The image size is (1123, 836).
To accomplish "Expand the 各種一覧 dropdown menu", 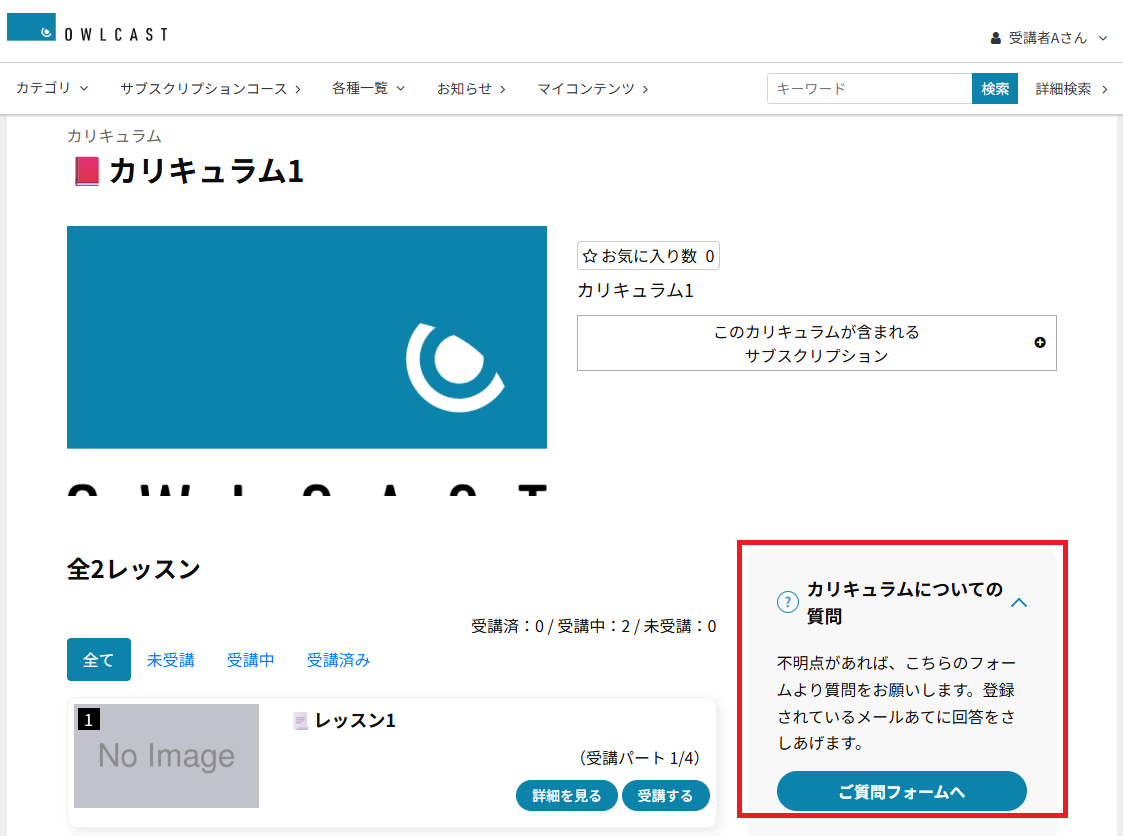I will (368, 88).
